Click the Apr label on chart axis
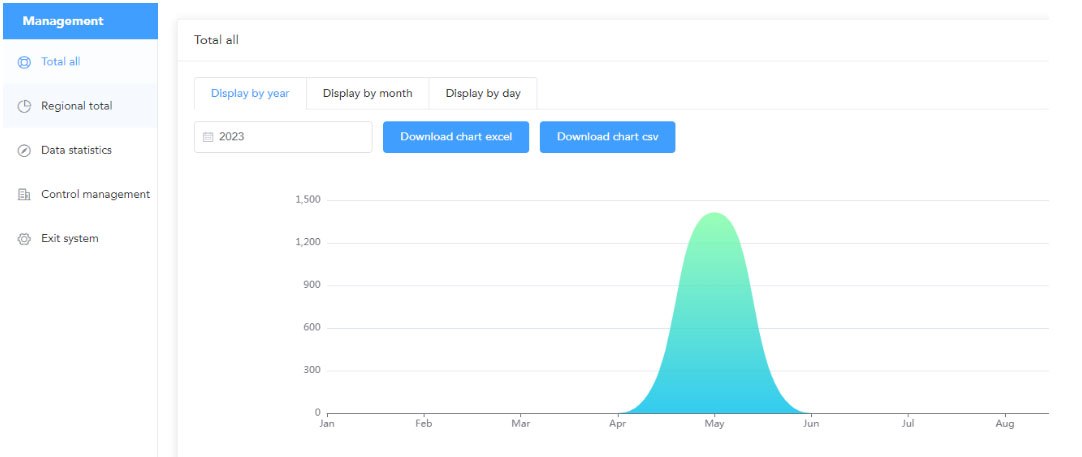This screenshot has height=457, width=1082. (617, 425)
